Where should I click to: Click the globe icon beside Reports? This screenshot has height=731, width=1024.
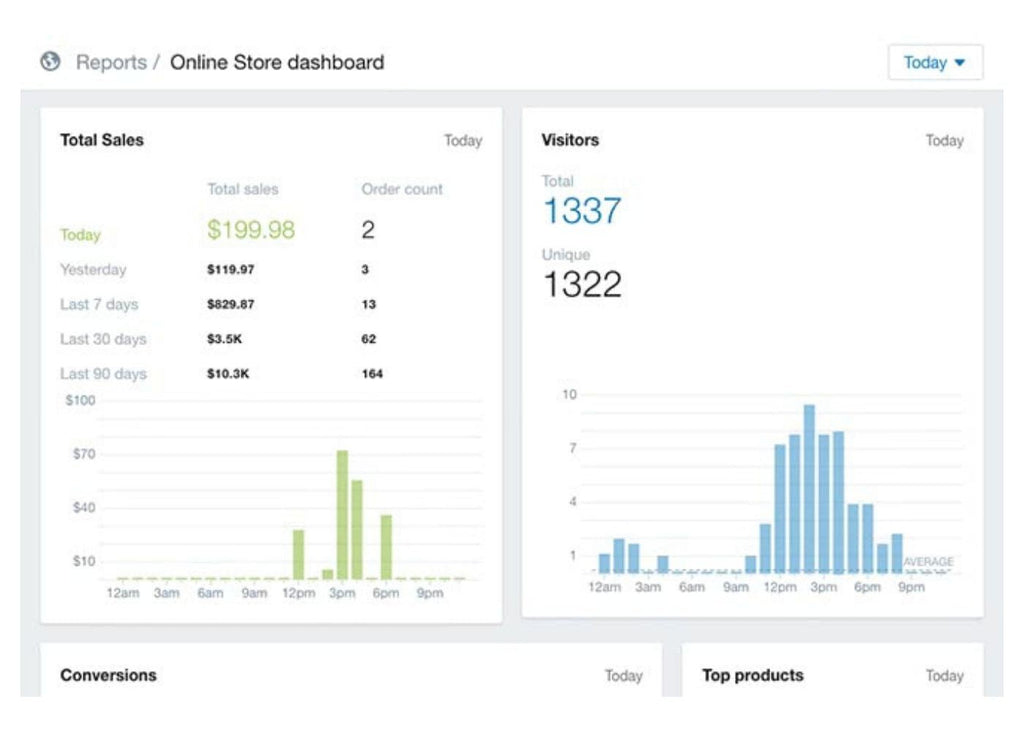click(50, 62)
